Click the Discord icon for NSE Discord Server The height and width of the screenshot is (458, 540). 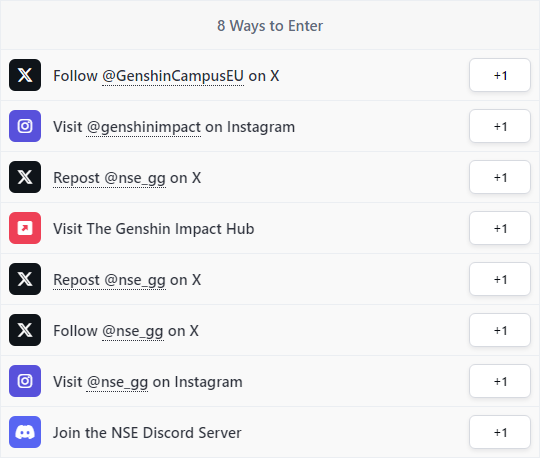coord(25,432)
